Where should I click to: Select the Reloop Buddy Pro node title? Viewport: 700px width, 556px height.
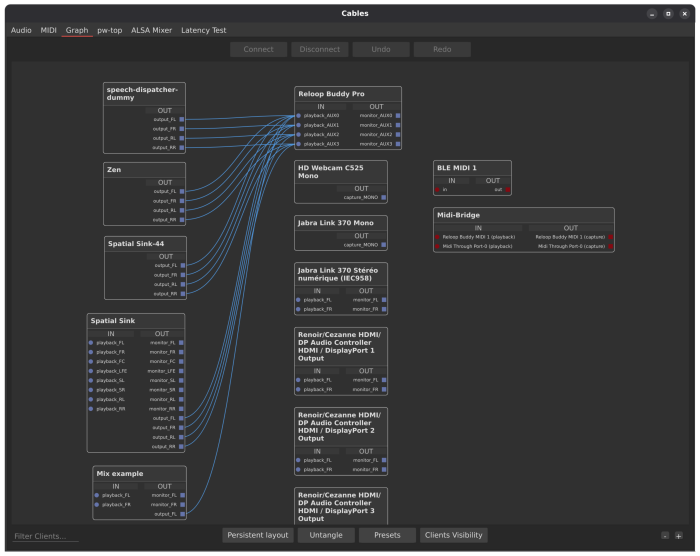(x=331, y=94)
